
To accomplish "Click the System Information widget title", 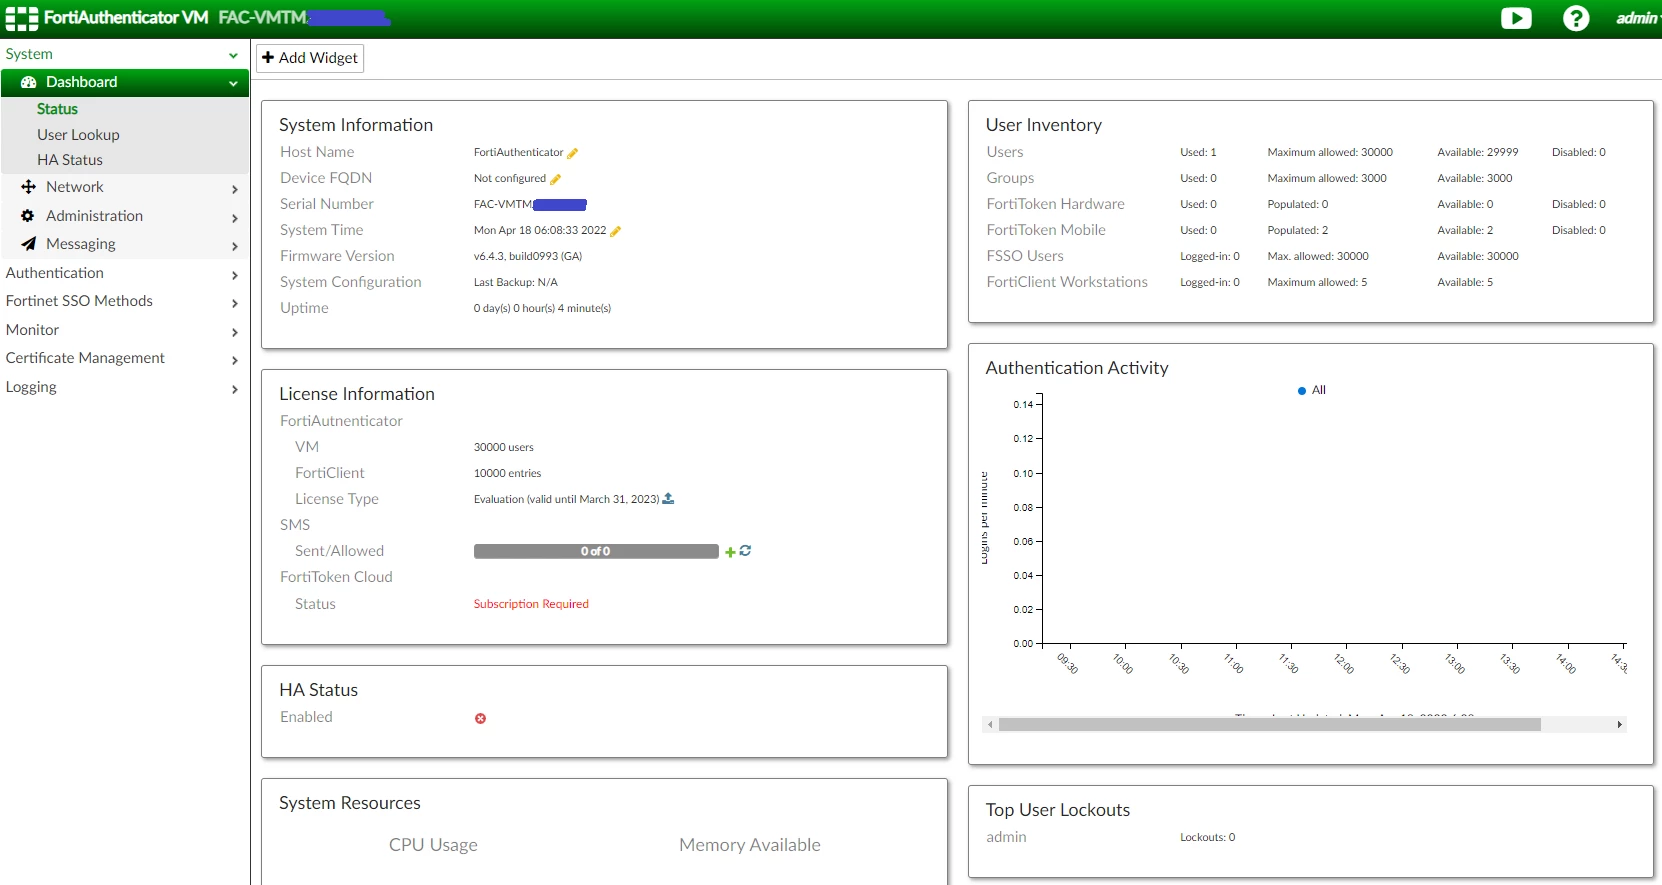I will point(356,125).
